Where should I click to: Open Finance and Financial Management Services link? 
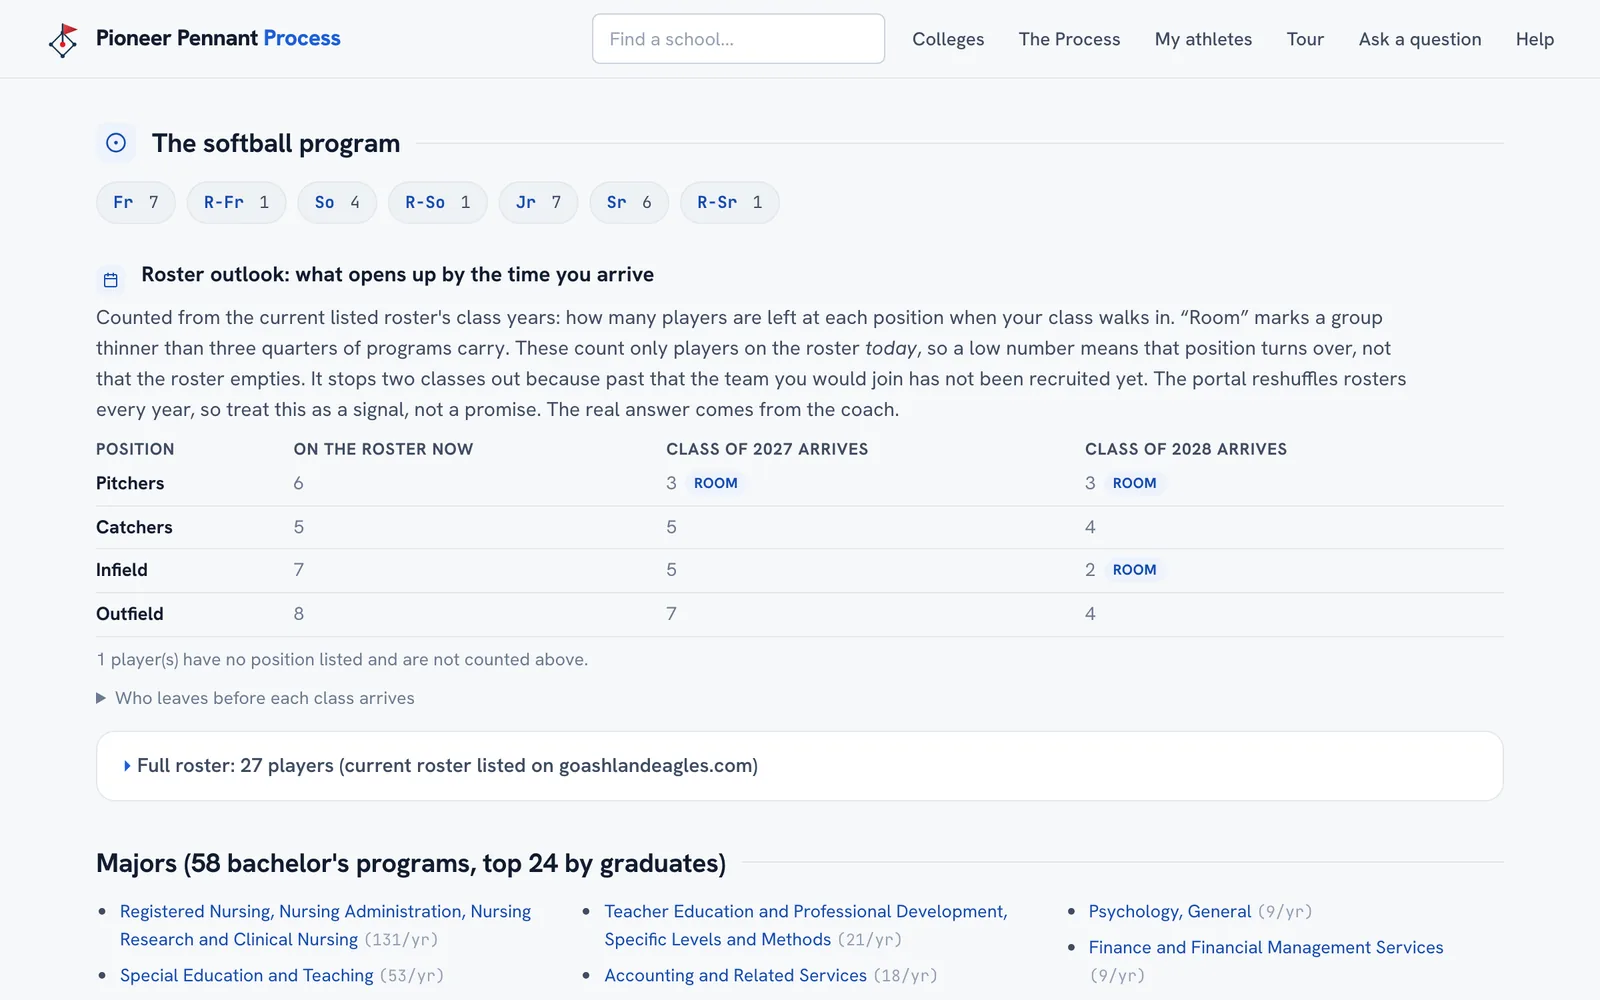click(1266, 947)
